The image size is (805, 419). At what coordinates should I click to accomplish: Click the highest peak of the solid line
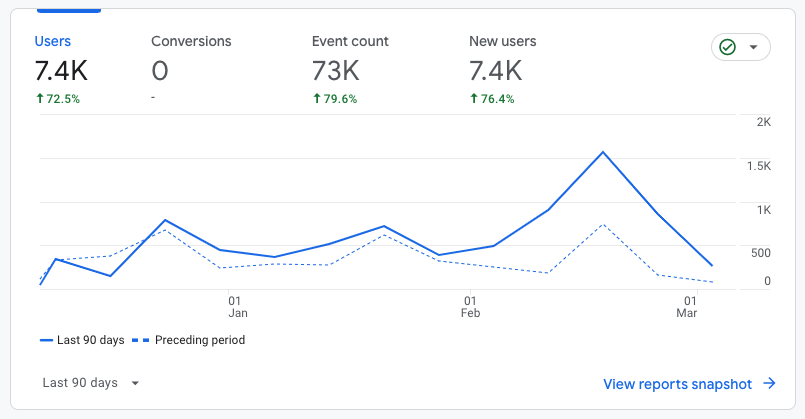(x=602, y=152)
